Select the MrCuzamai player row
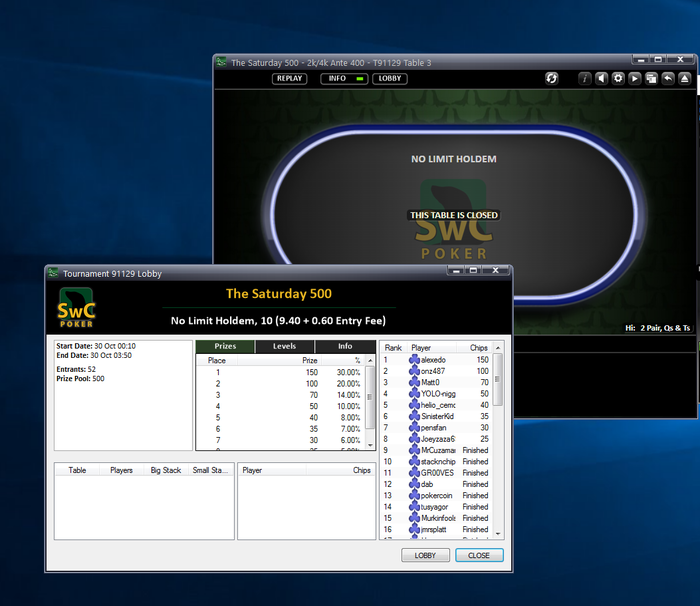Image resolution: width=700 pixels, height=606 pixels. pyautogui.click(x=437, y=450)
